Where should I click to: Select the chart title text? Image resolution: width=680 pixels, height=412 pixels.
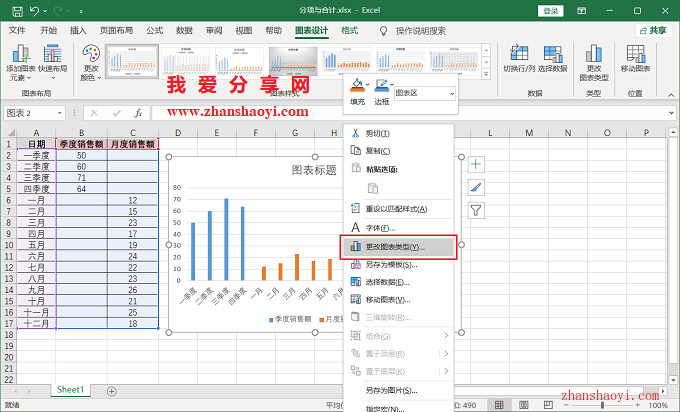click(x=314, y=170)
